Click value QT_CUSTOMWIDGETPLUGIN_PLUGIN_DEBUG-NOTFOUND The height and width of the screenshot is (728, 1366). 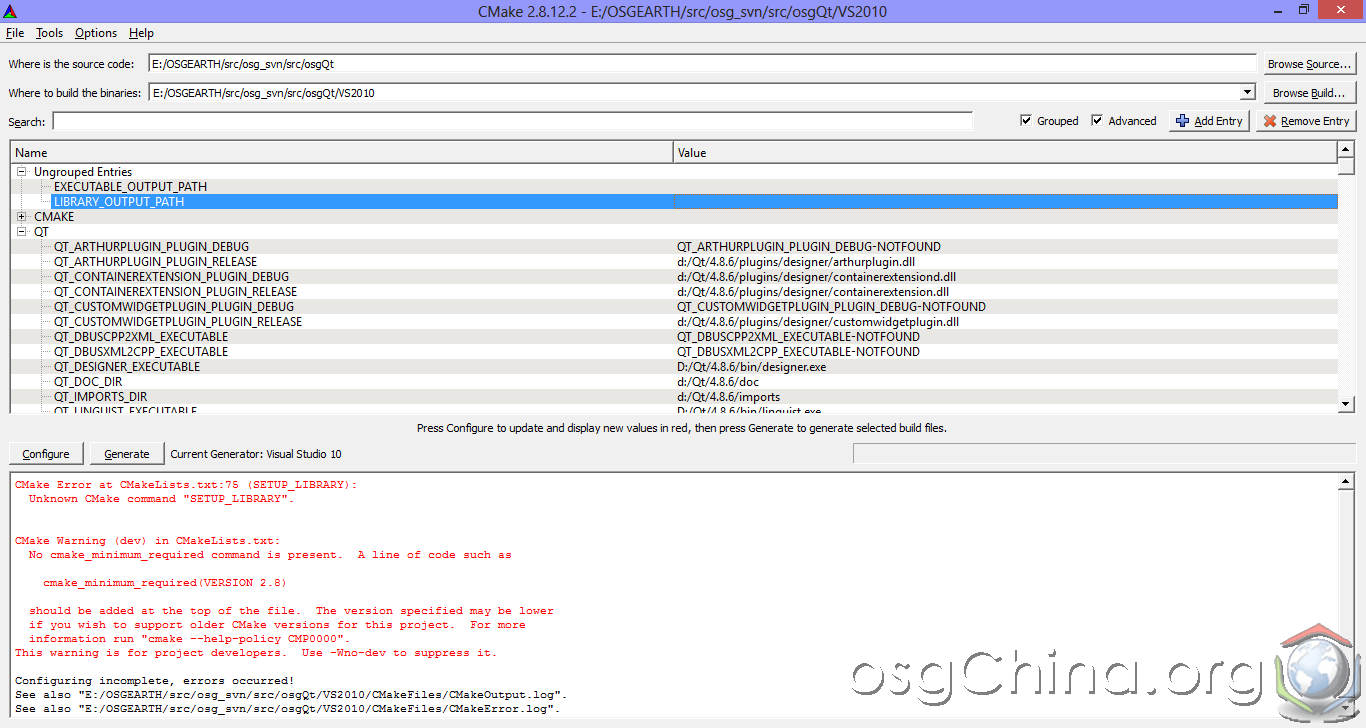pyautogui.click(x=831, y=307)
